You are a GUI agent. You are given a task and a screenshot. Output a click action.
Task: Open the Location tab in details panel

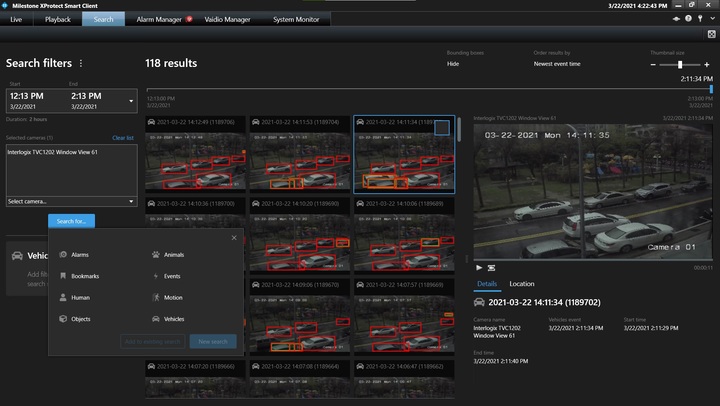pyautogui.click(x=521, y=284)
